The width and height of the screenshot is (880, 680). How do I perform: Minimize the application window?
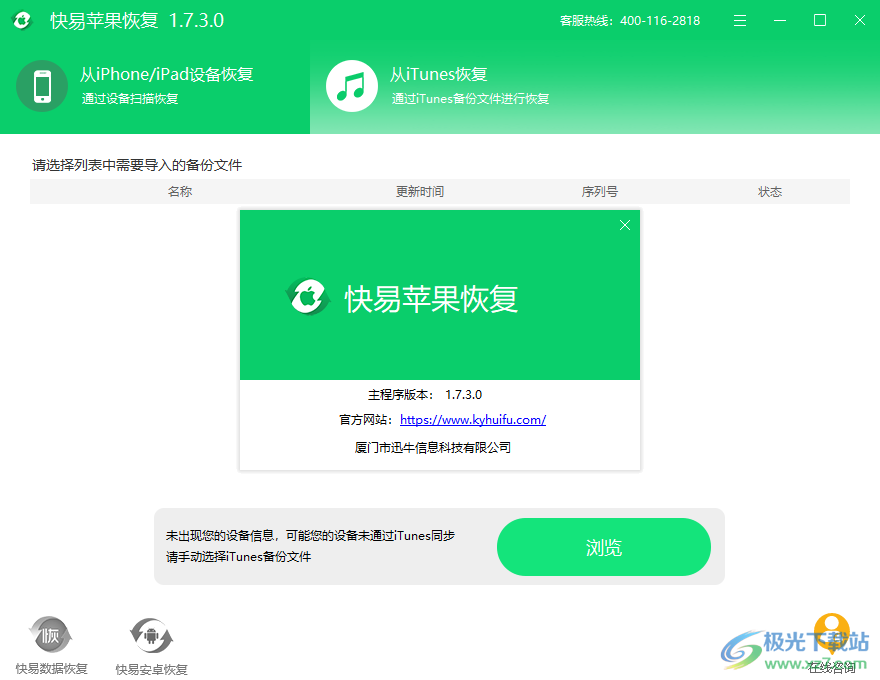780,21
